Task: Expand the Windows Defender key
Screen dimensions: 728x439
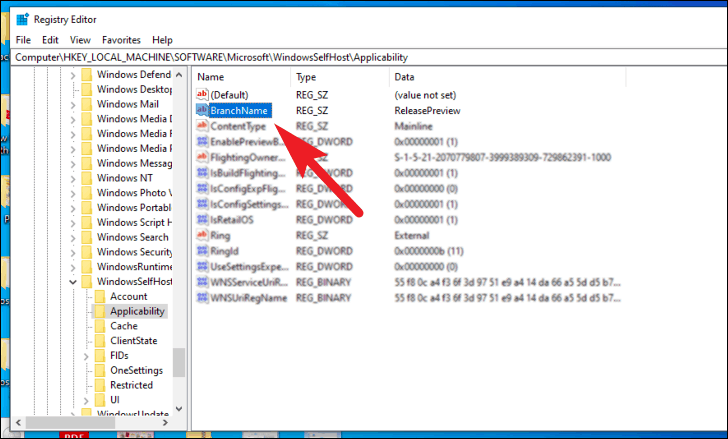Action: click(x=73, y=75)
